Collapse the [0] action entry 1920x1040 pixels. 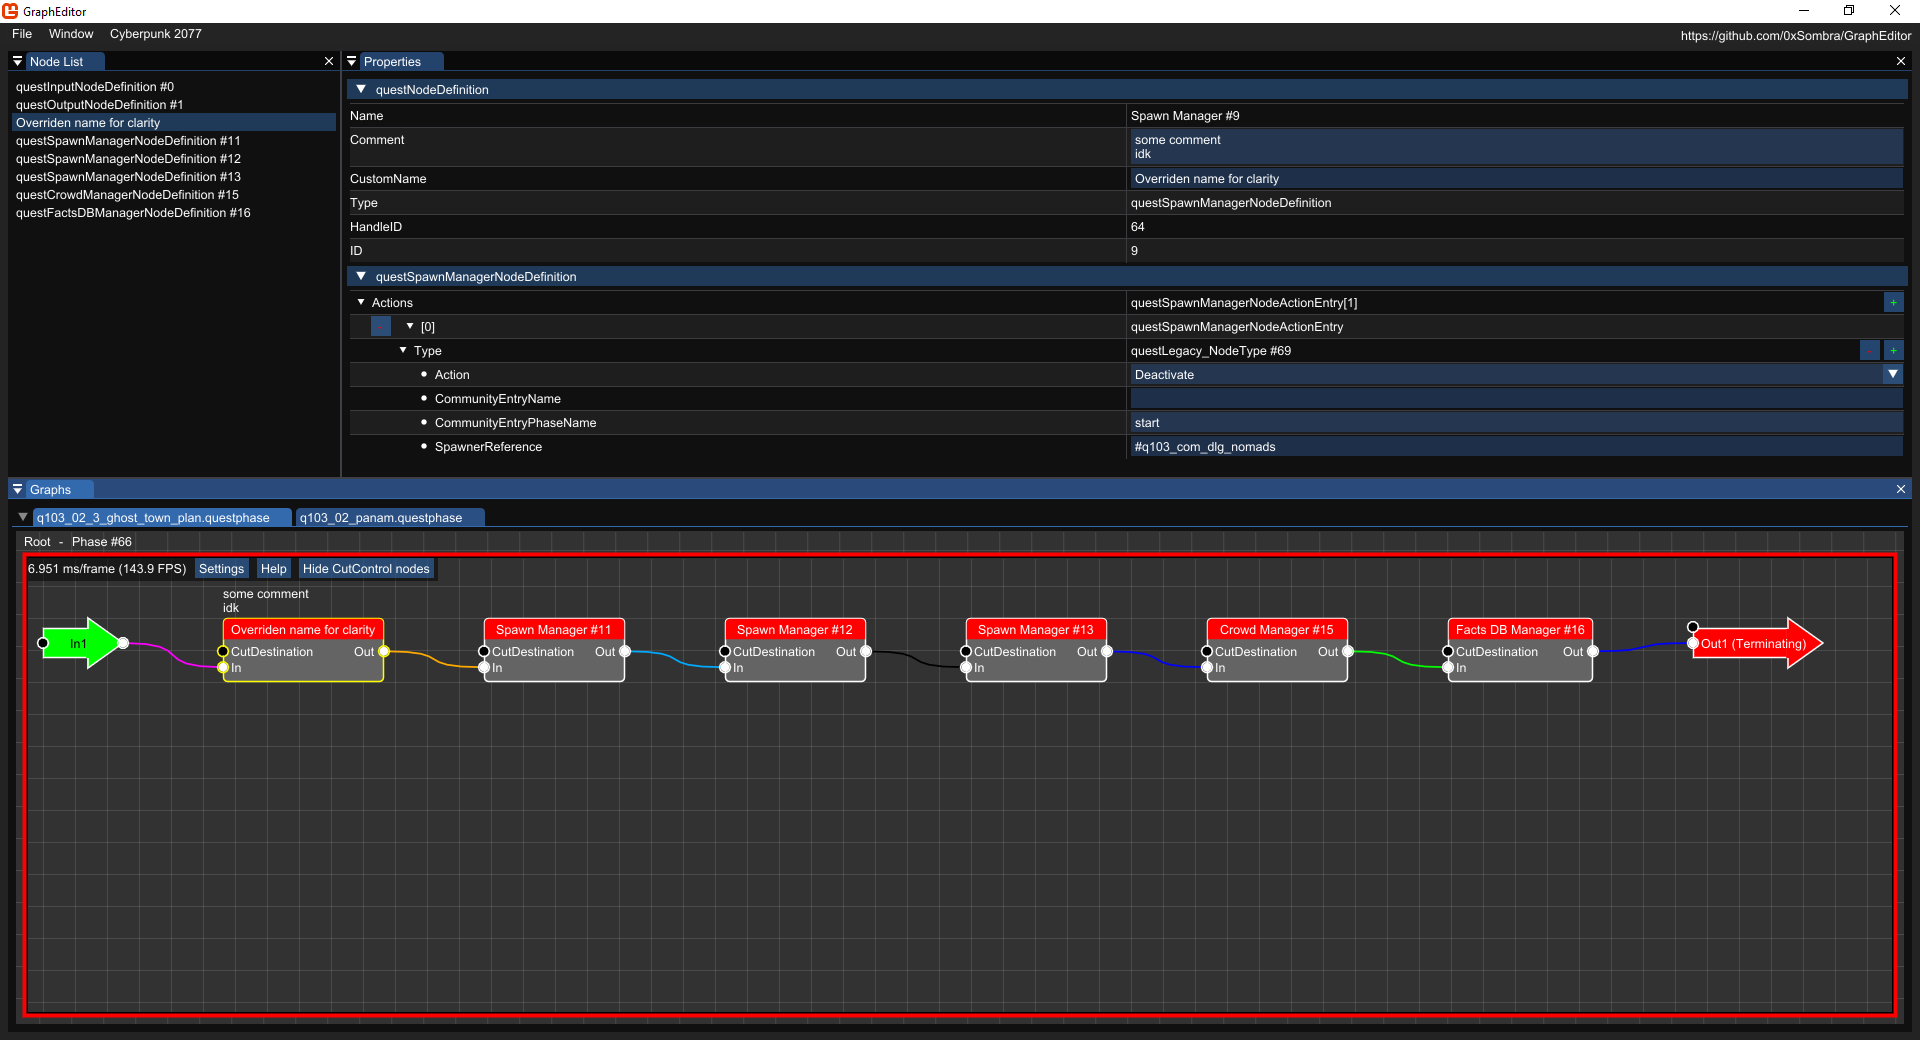(410, 326)
